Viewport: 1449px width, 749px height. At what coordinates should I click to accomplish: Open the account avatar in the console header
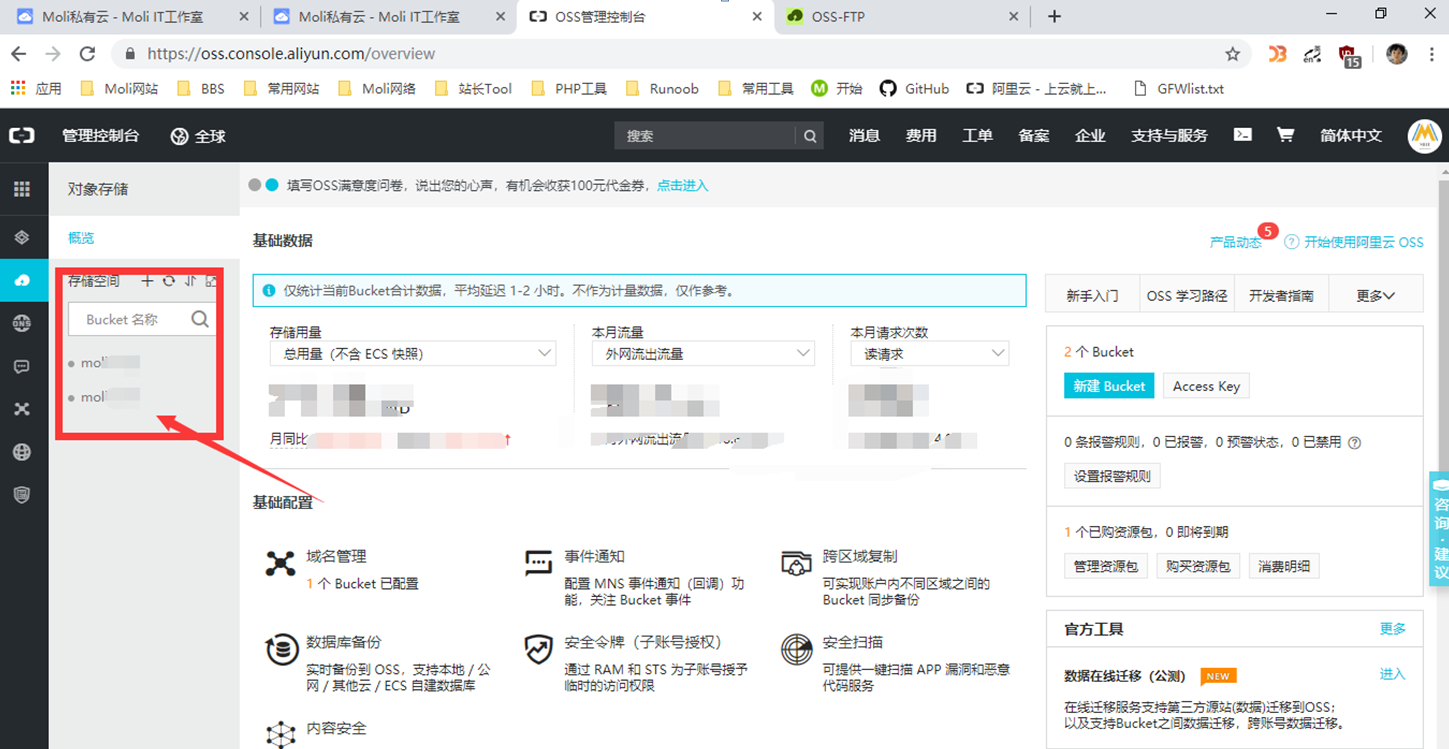[1424, 135]
